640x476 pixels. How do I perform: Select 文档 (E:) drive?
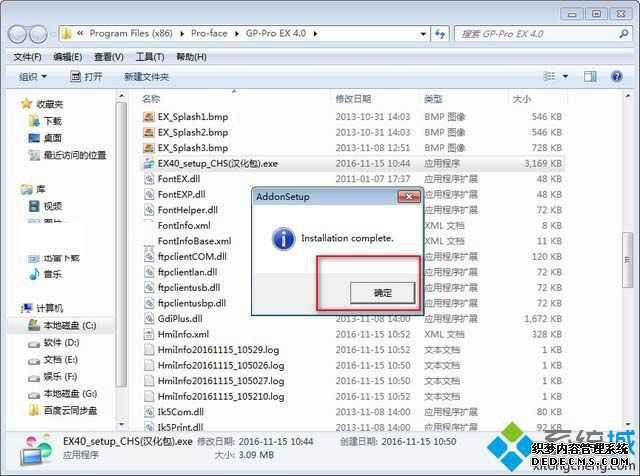(x=52, y=360)
